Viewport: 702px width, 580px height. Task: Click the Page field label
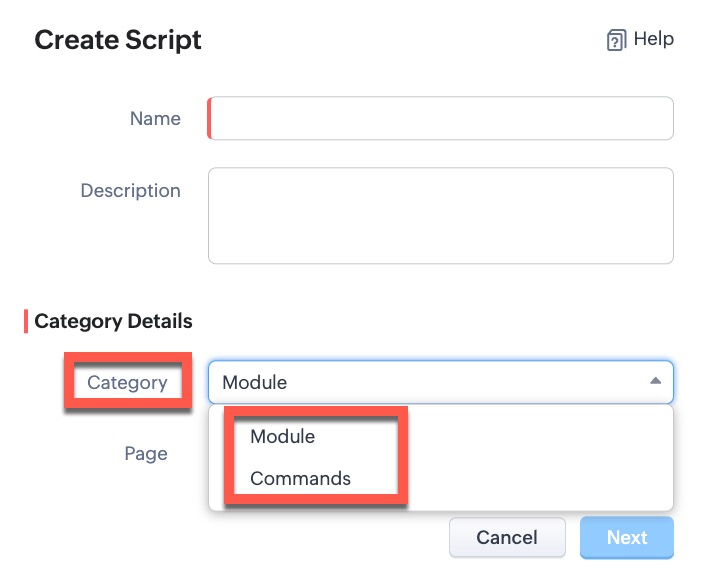pyautogui.click(x=146, y=453)
